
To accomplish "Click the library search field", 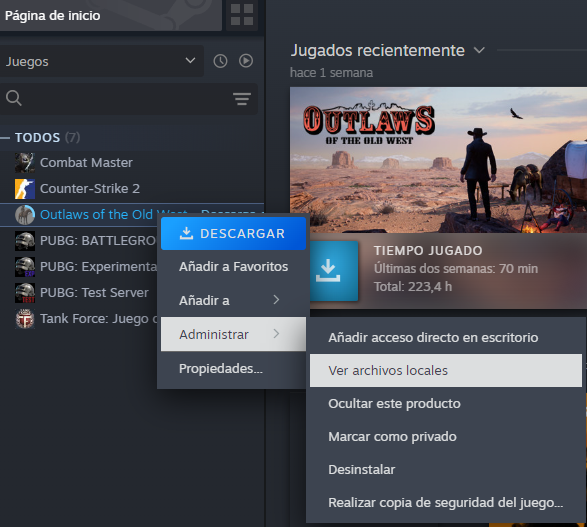I will (128, 98).
